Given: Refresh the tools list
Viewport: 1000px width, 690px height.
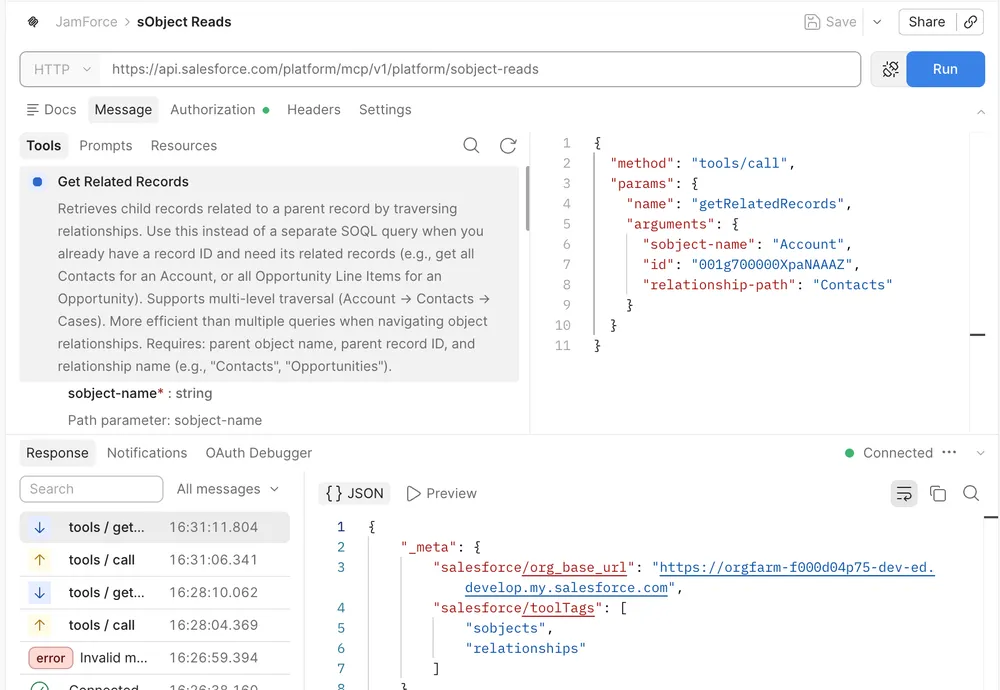Looking at the screenshot, I should click(x=508, y=145).
